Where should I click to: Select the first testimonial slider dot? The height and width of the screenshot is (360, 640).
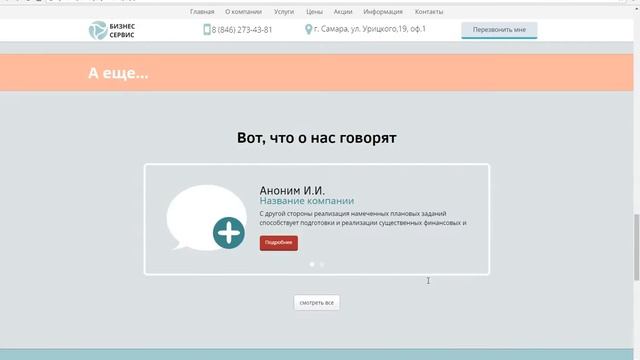(312, 264)
